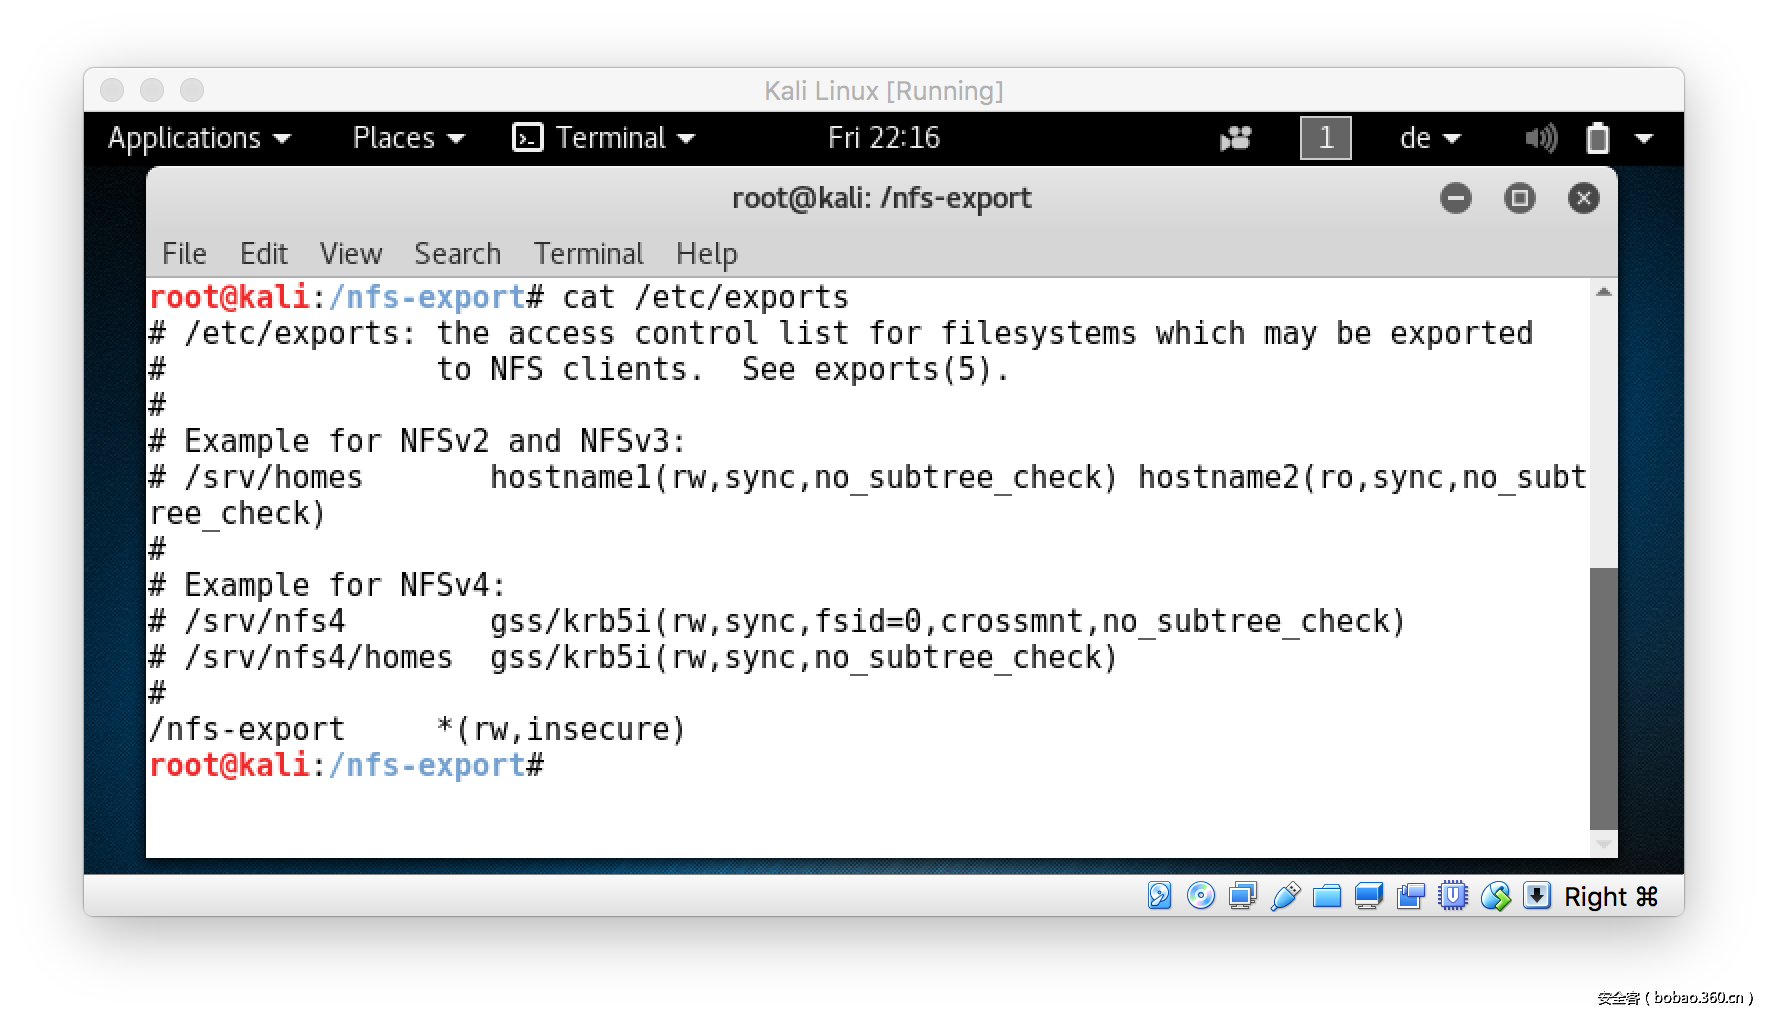Open the Terminal menu in the menu bar
This screenshot has height=1016, width=1768.
589,254
